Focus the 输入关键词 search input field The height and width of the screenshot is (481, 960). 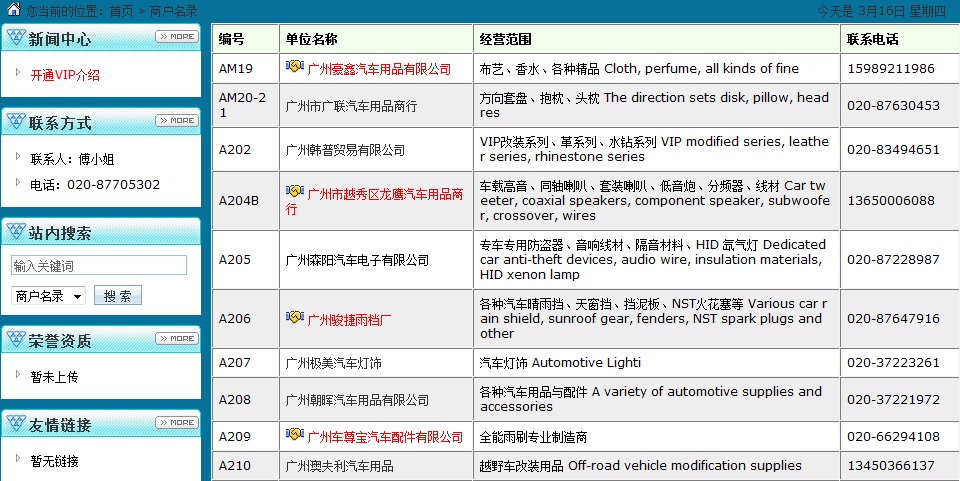98,266
